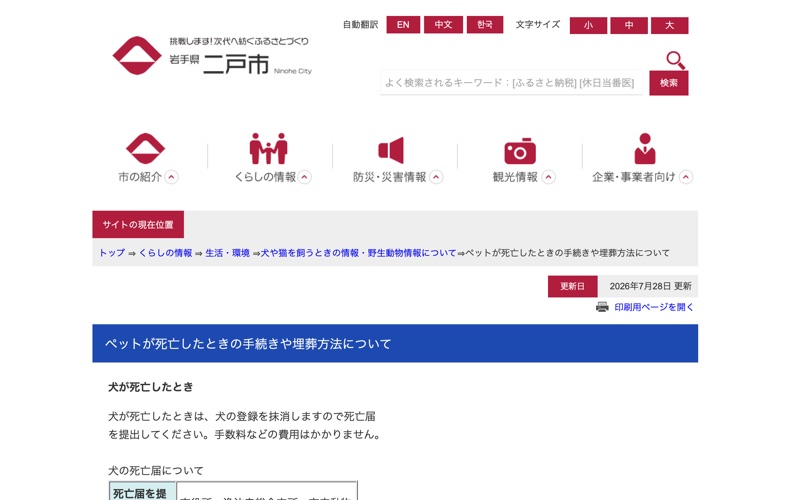Open the Ninohe City logo home link
This screenshot has height=500, width=800.
[212, 56]
